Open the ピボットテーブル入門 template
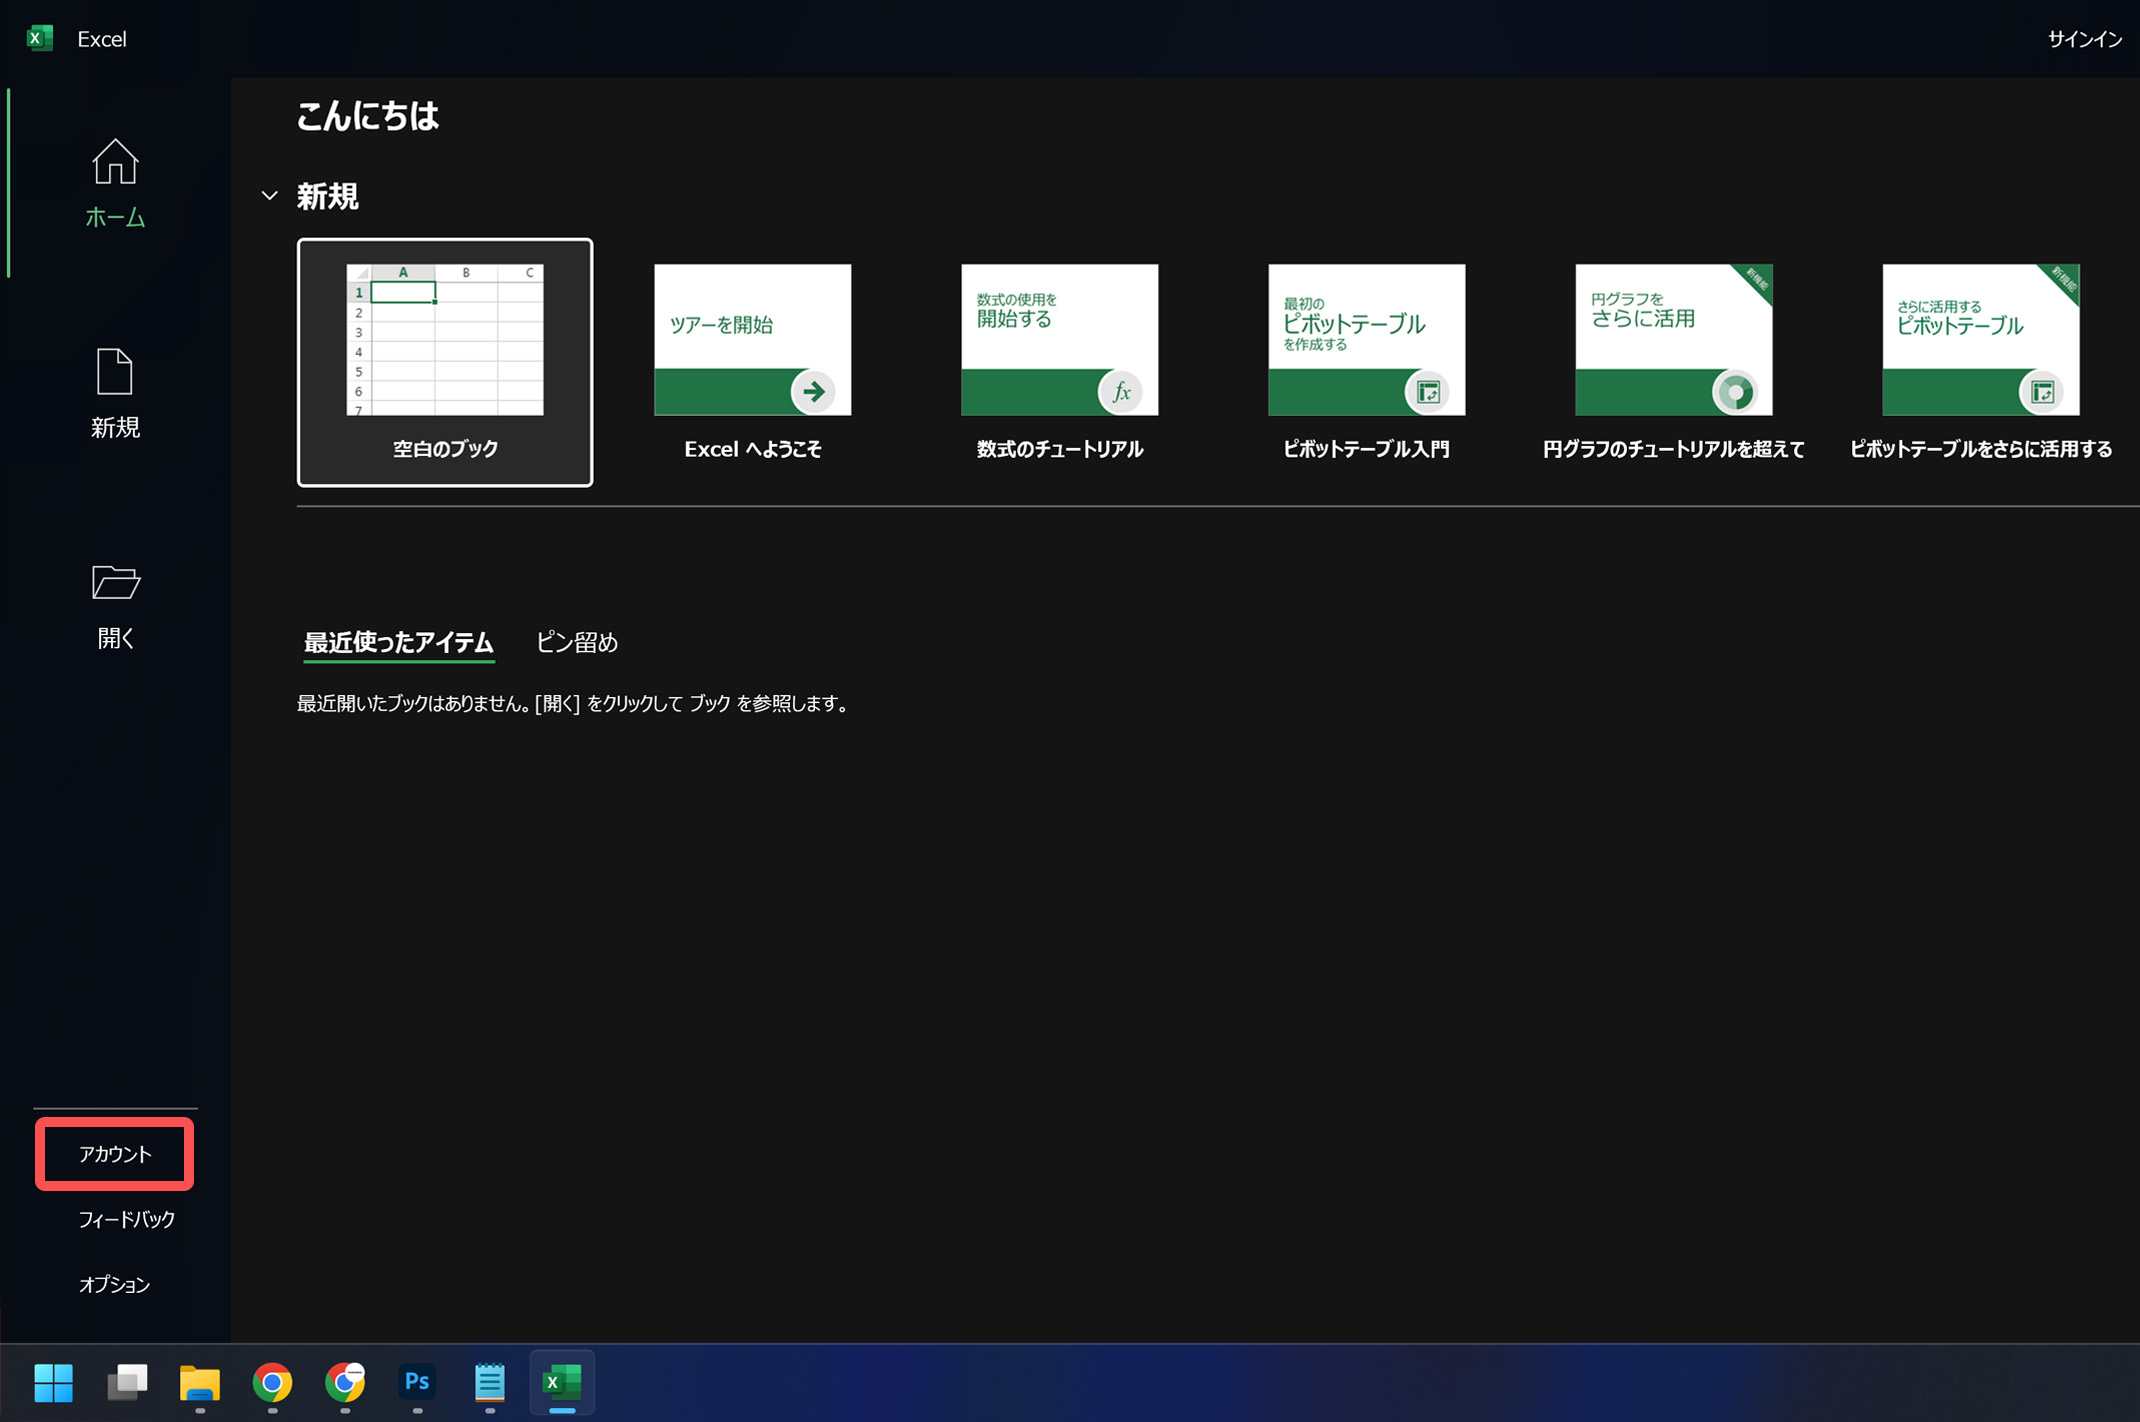This screenshot has width=2140, height=1422. click(1366, 341)
